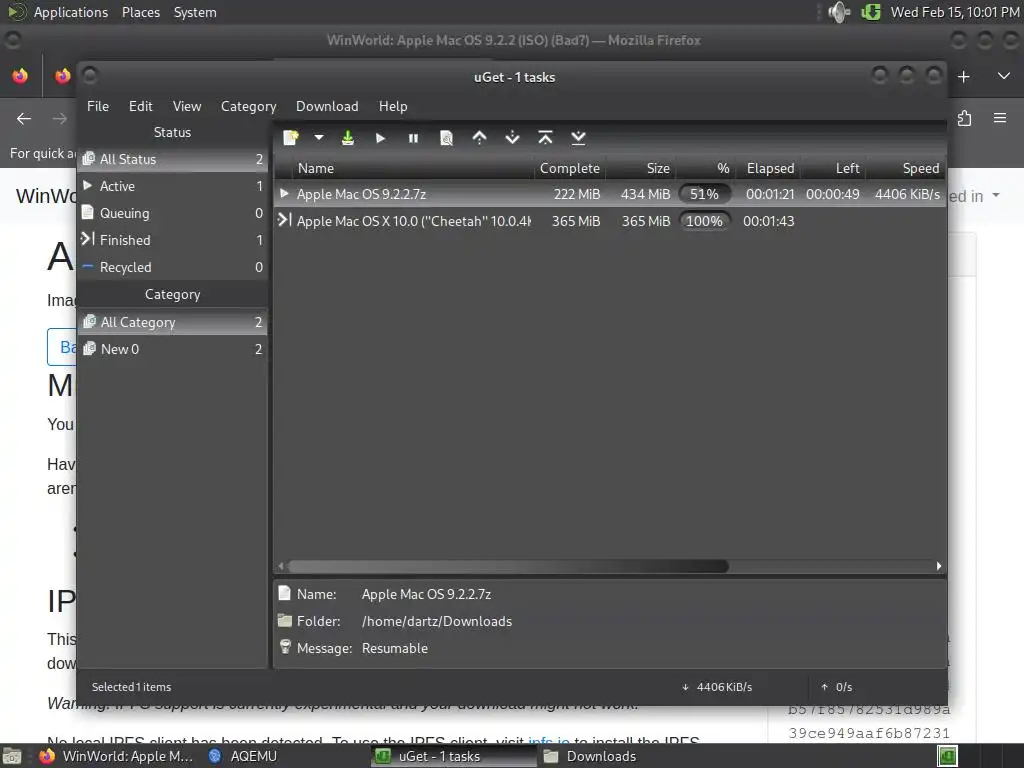Open the Applications system menu

(71, 12)
